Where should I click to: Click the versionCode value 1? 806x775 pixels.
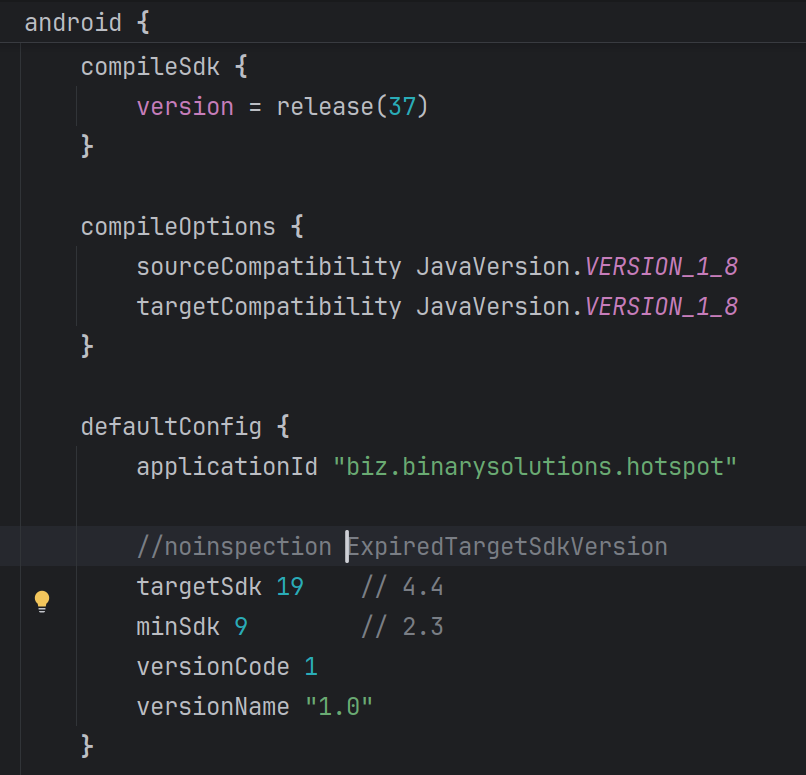click(x=311, y=667)
